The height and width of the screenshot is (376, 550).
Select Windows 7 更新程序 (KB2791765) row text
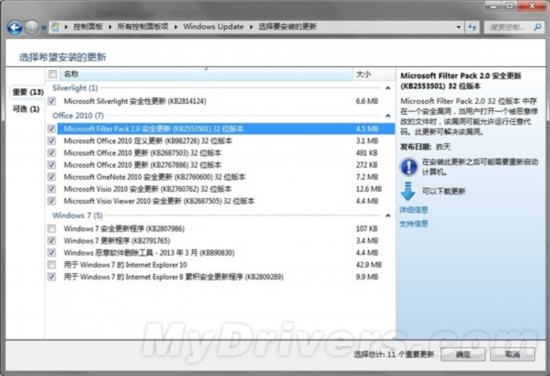pyautogui.click(x=117, y=241)
